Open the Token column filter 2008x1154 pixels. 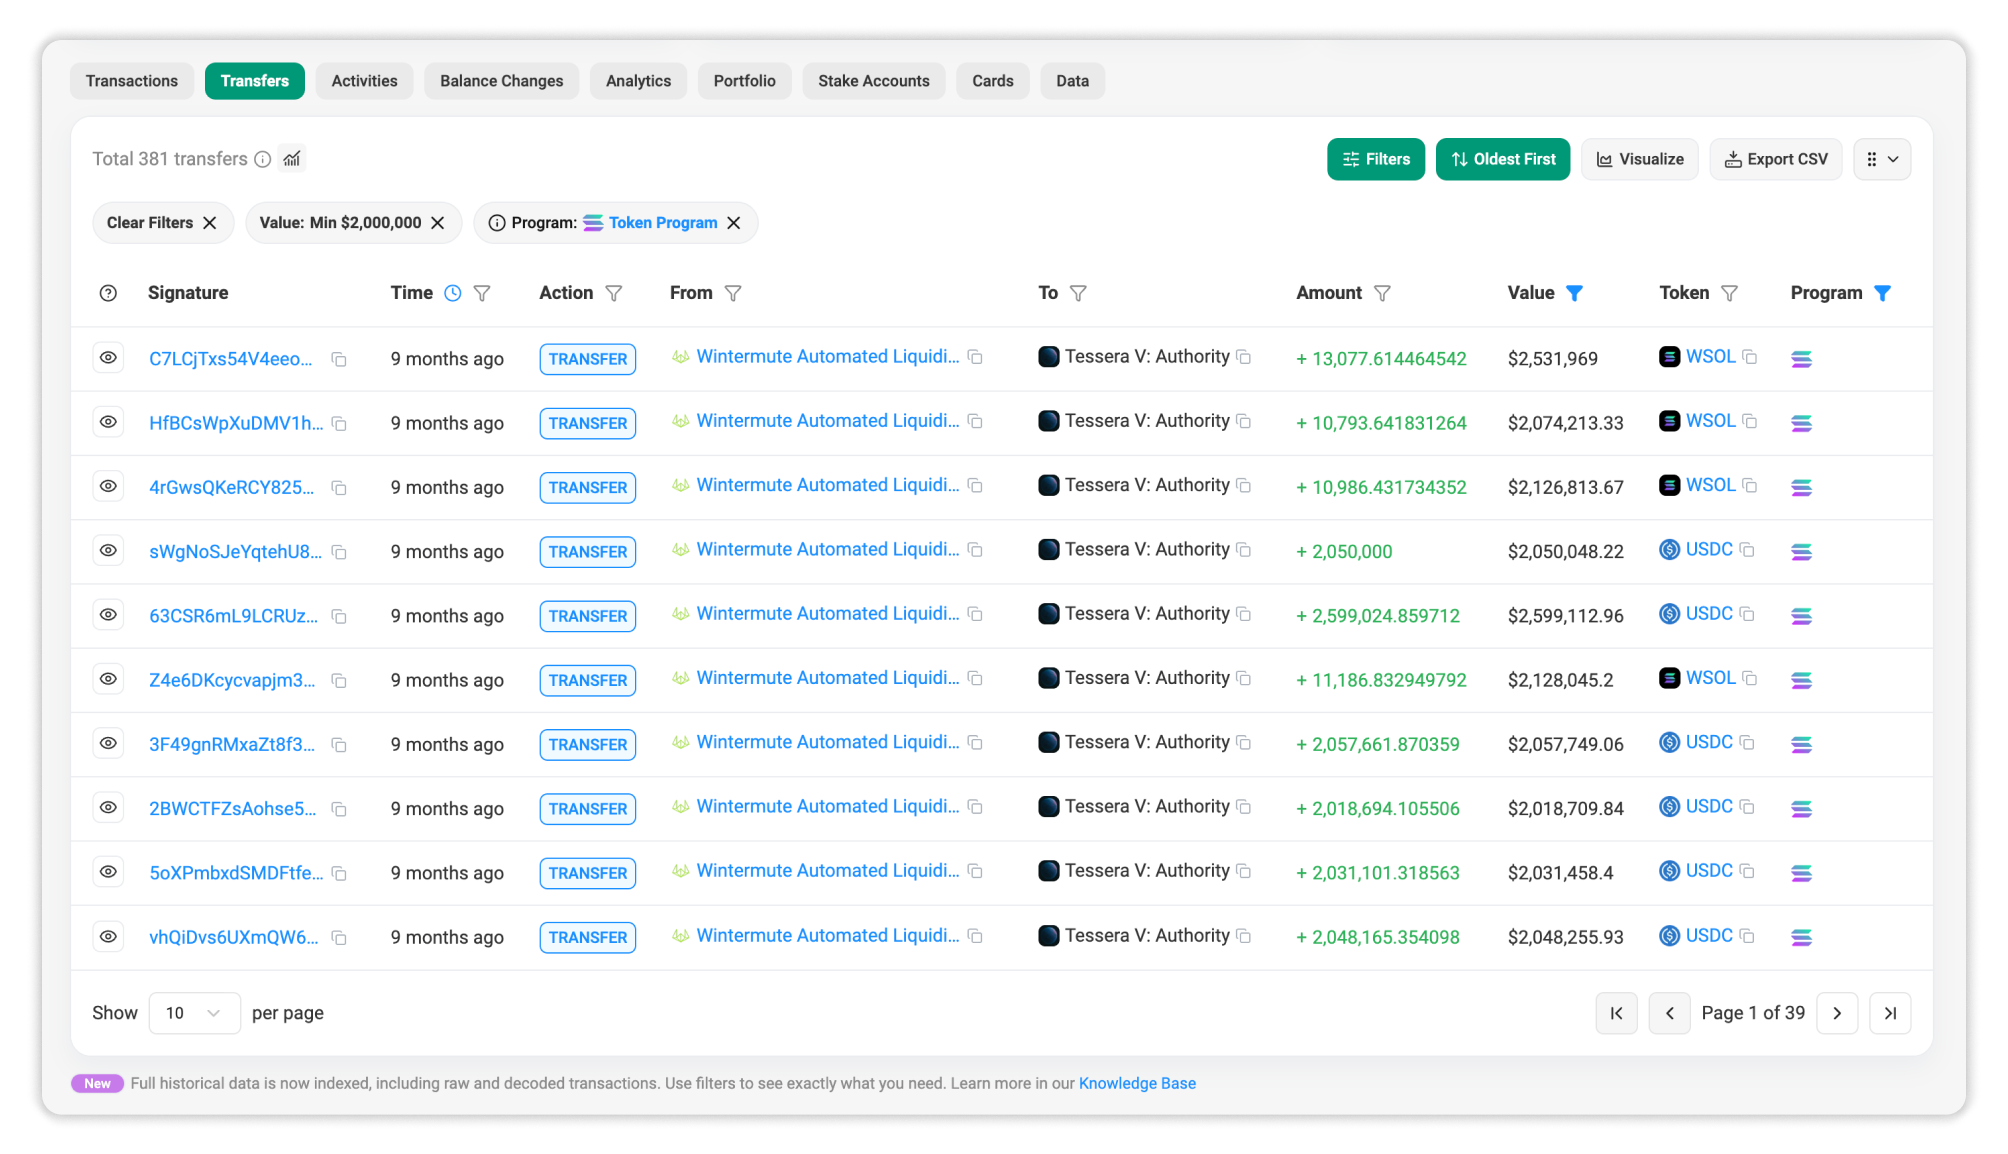pos(1729,293)
